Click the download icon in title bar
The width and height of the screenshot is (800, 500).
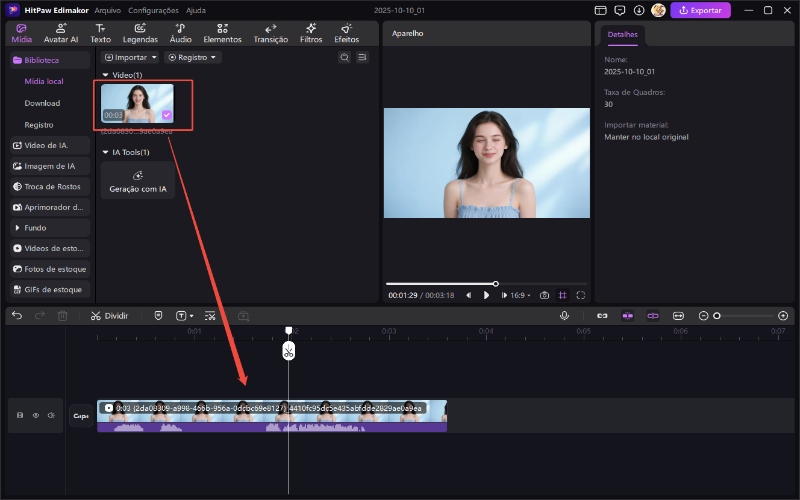pos(638,10)
